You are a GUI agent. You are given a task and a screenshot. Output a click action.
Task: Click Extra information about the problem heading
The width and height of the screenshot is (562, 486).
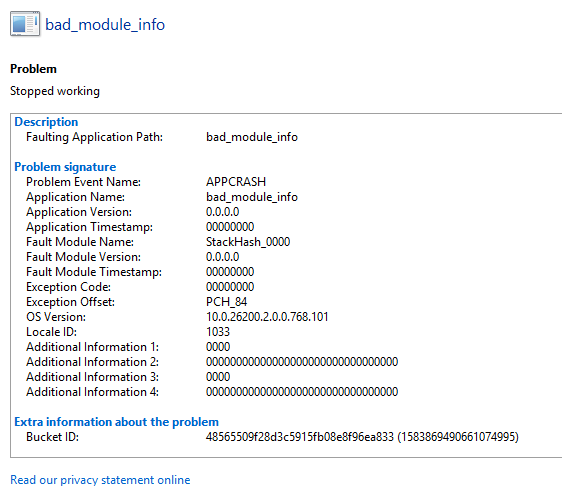pos(116,422)
